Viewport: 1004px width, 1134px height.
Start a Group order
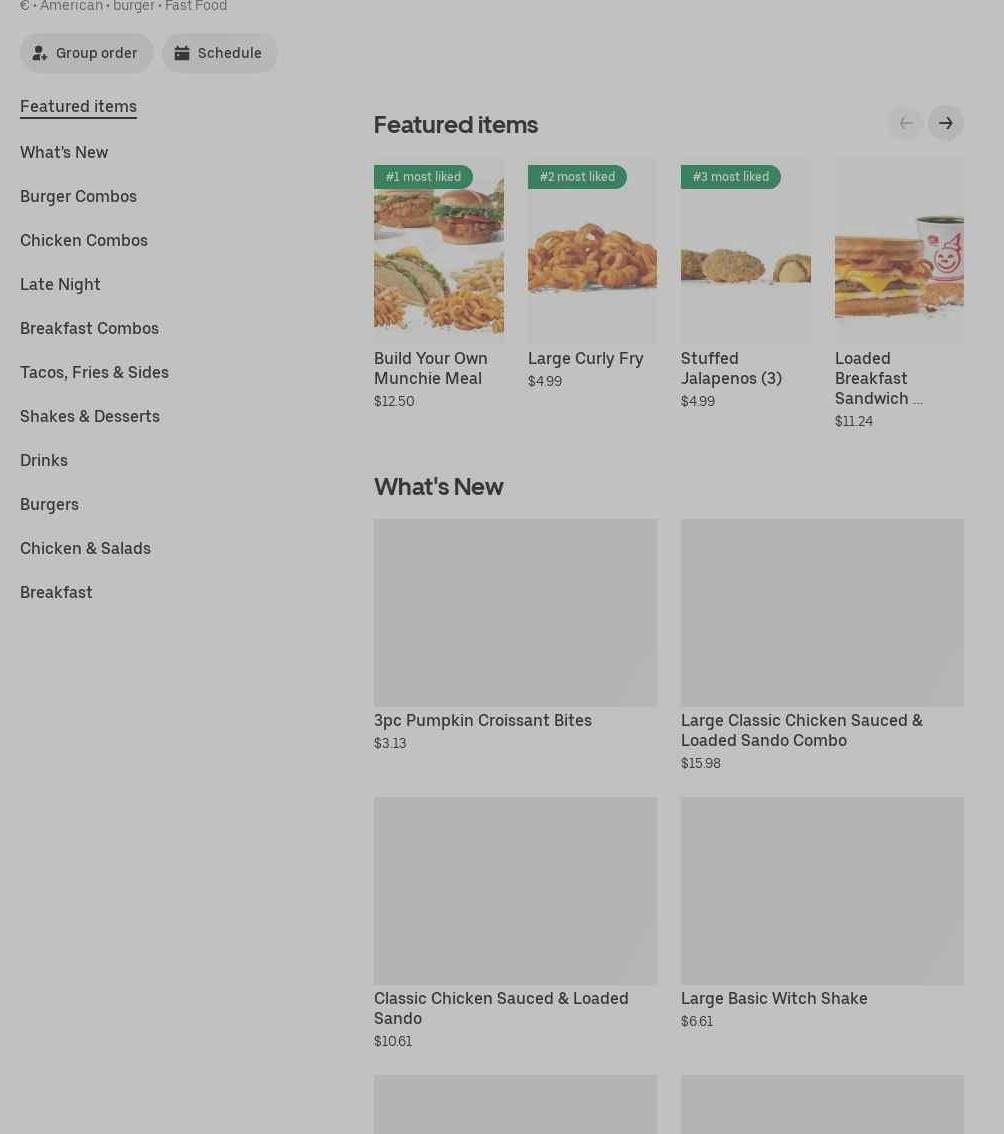pos(87,53)
